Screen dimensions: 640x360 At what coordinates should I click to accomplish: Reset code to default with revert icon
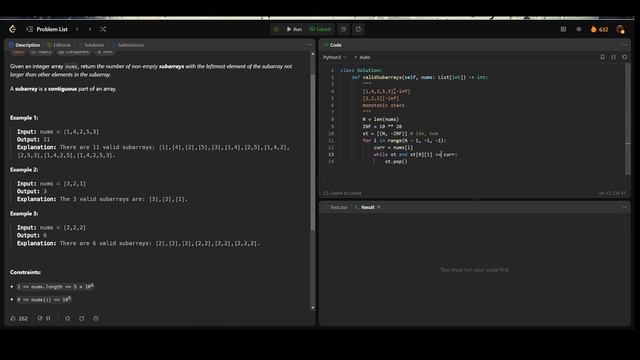[624, 57]
